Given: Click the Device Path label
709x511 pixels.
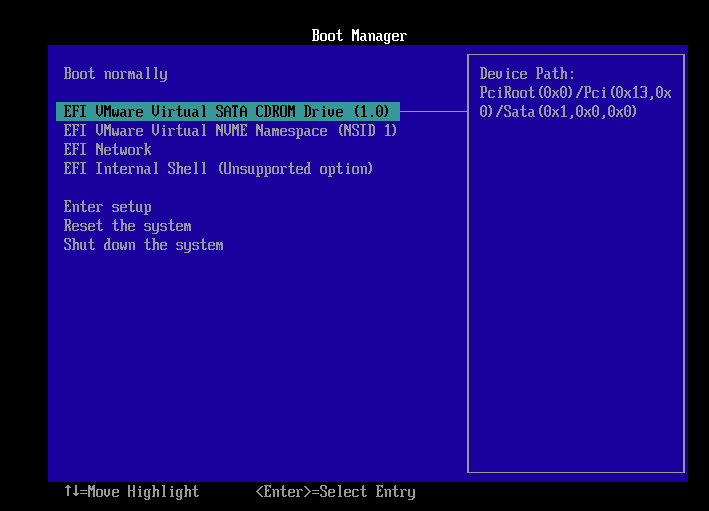Looking at the screenshot, I should click(x=527, y=74).
